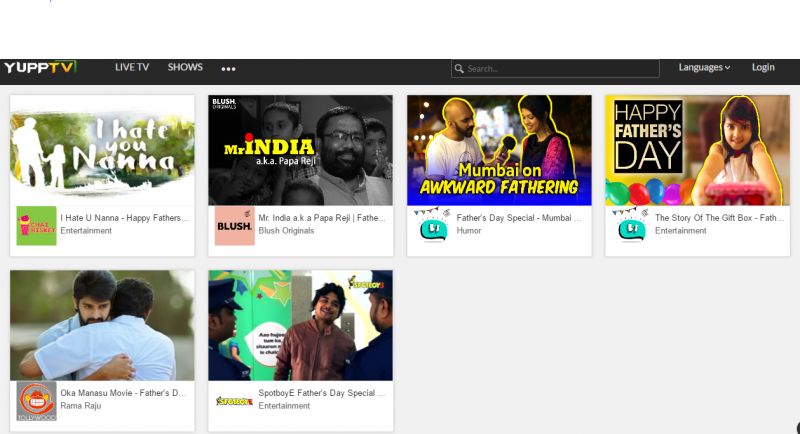Click channel icon beside Father's Day Special - Mumbai
Screen dimensions: 800x434
[433, 225]
